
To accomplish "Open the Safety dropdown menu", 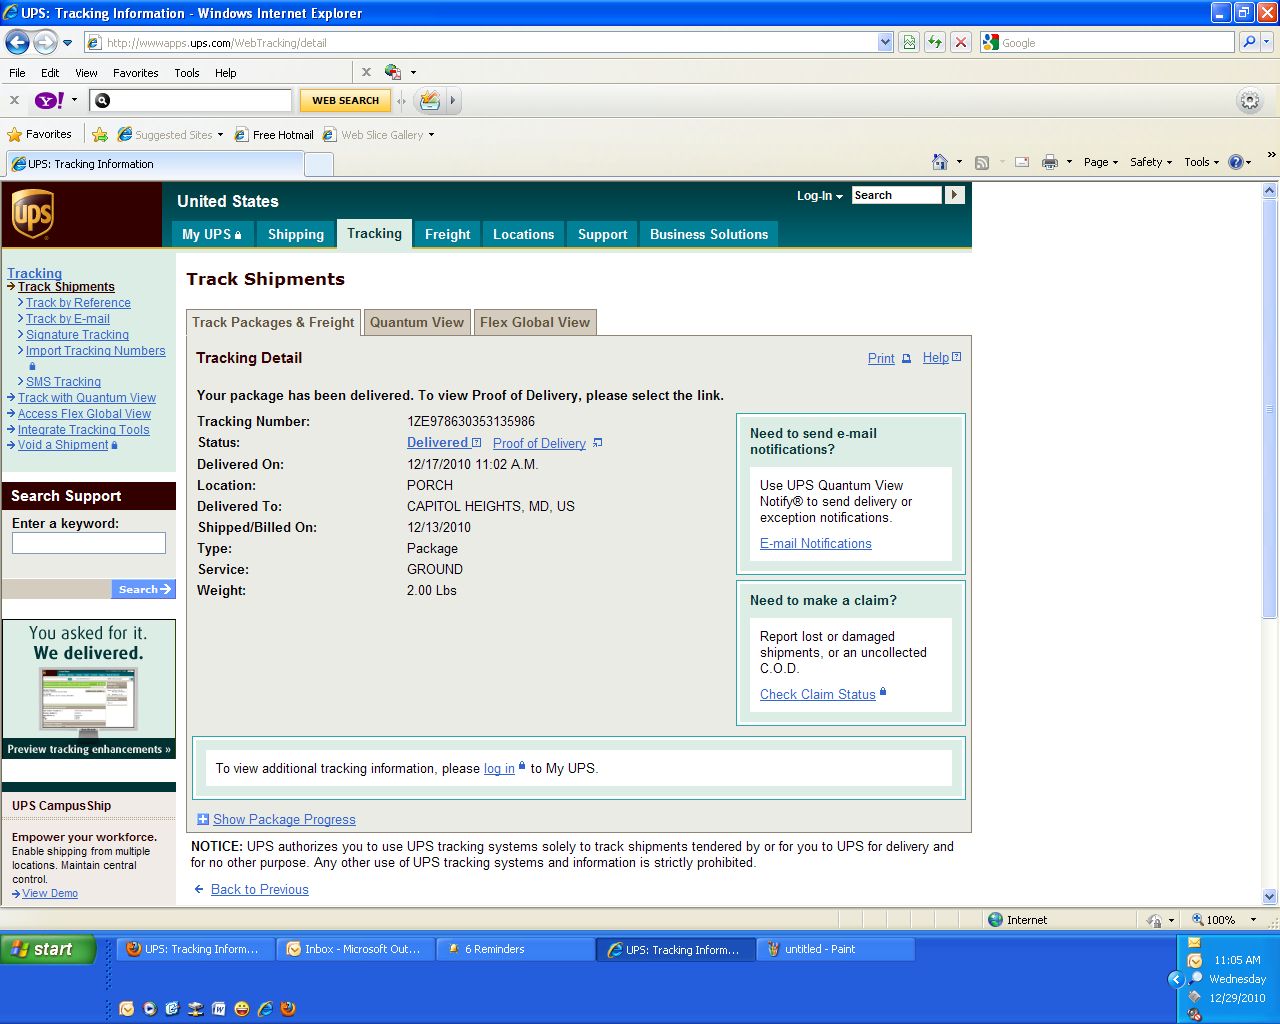I will [x=1150, y=162].
